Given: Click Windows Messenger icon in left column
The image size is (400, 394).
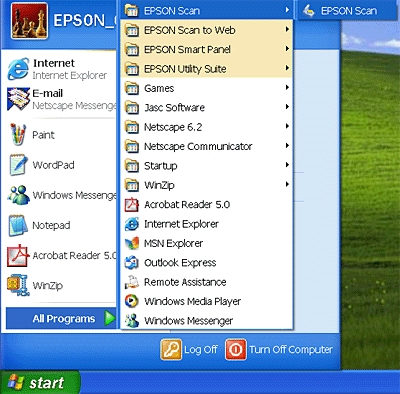Looking at the screenshot, I should pos(18,195).
